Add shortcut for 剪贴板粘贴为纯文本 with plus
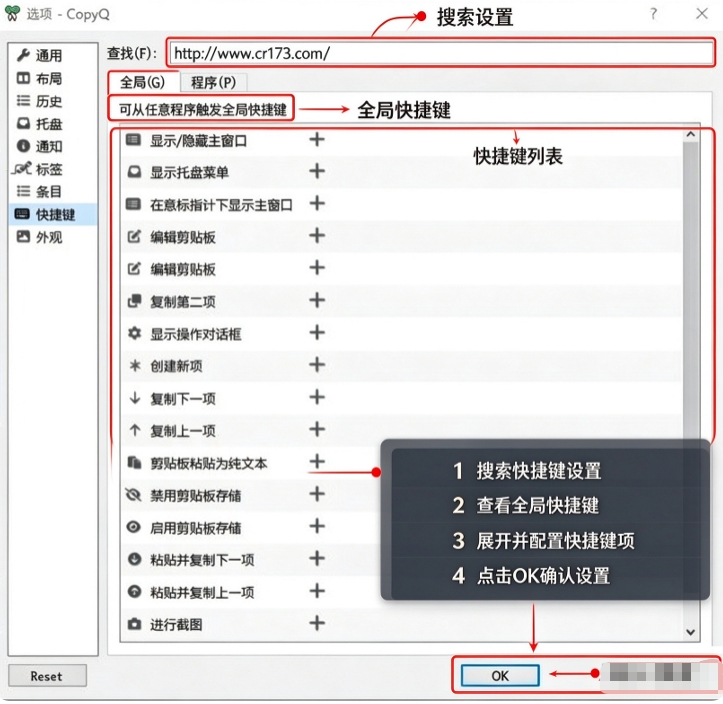Image resolution: width=723 pixels, height=704 pixels. [x=317, y=461]
